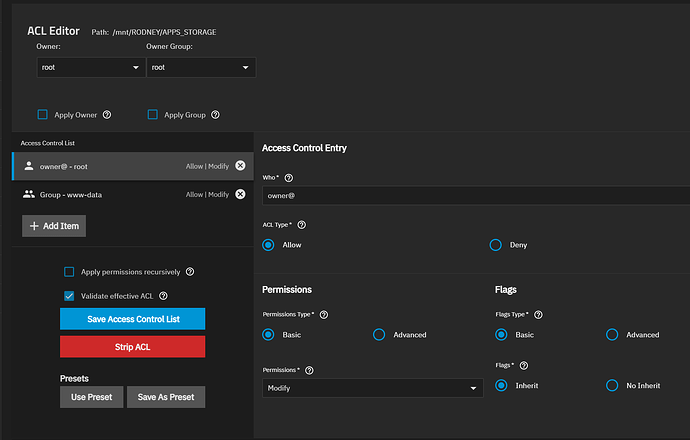Open help for Validate effective ACL
Screen dimensions: 690x440
[x=163, y=296]
